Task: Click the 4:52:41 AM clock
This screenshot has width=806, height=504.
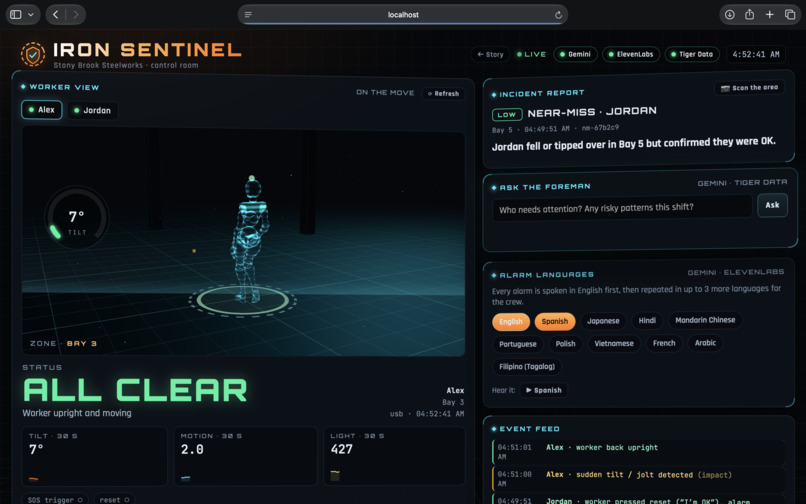Action: (756, 54)
